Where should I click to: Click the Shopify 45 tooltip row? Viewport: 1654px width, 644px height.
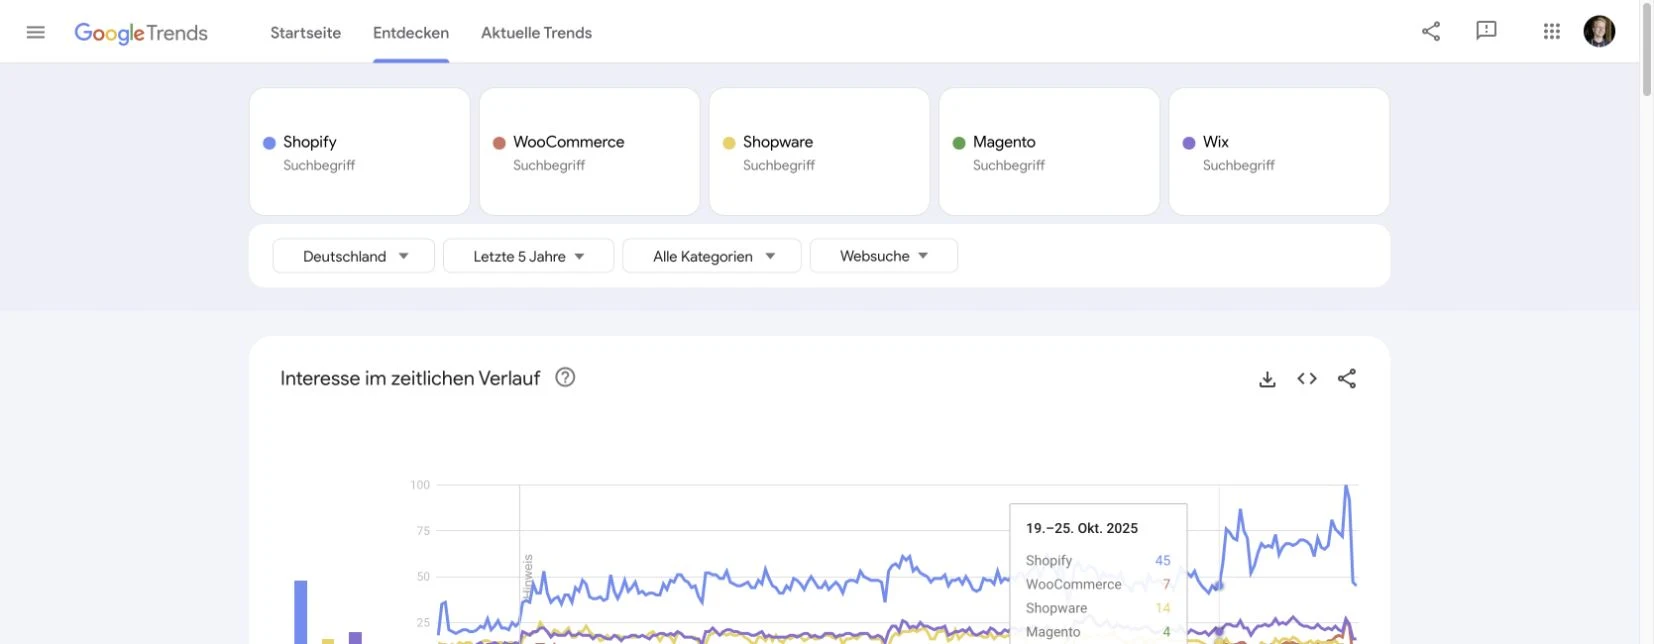(x=1098, y=560)
